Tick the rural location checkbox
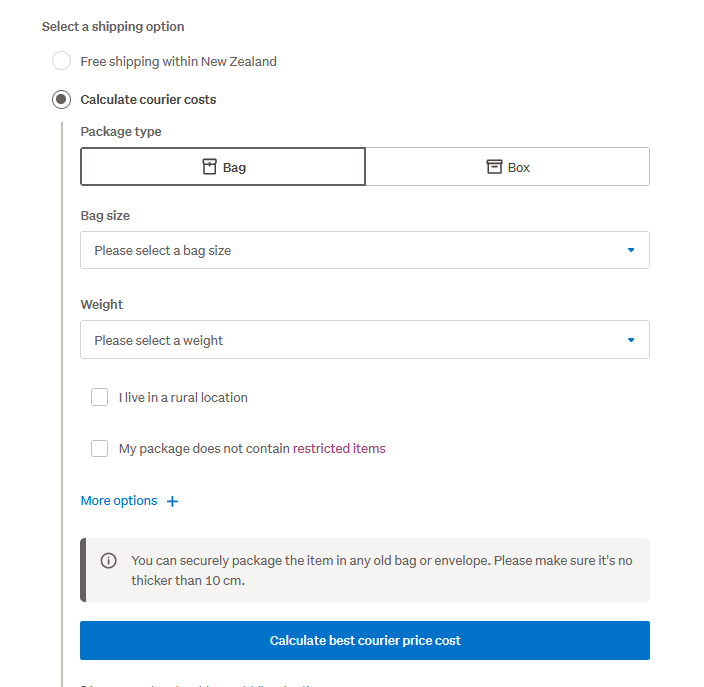704x687 pixels. point(100,397)
